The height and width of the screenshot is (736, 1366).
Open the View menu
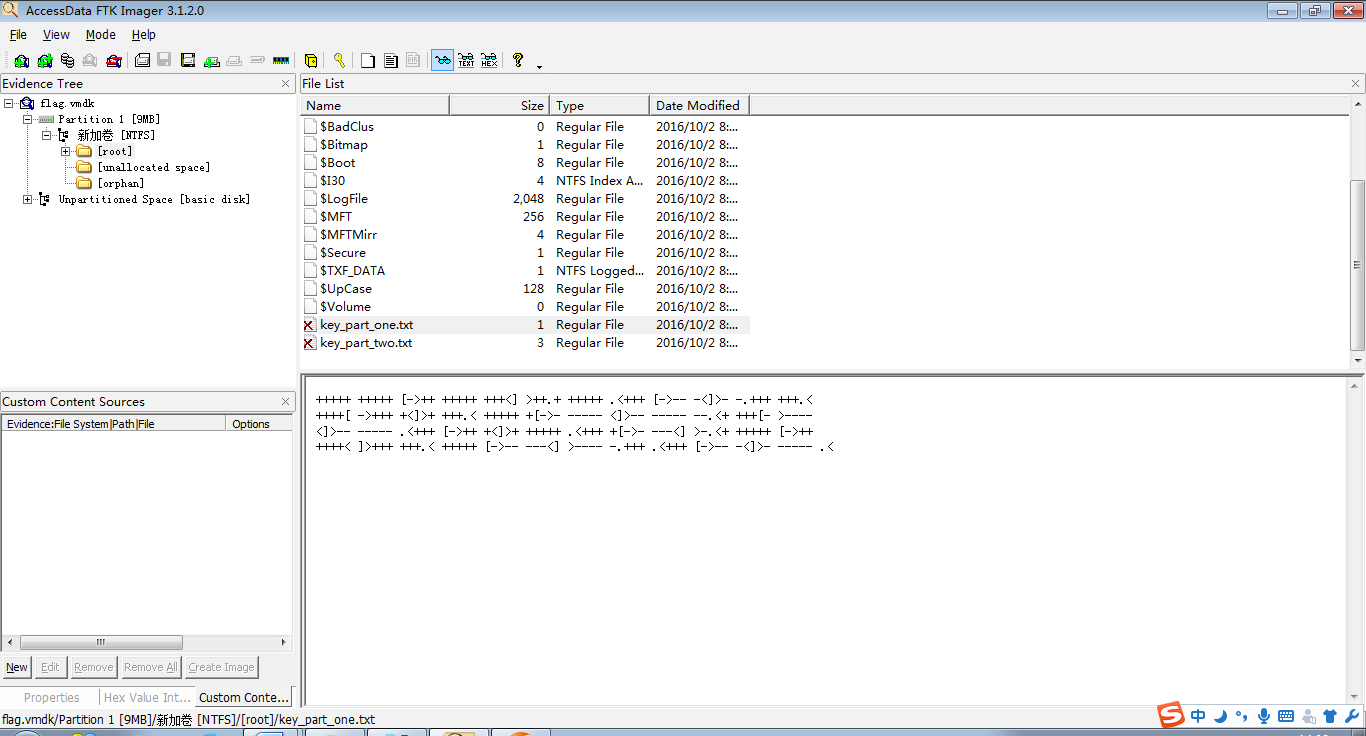click(x=56, y=35)
